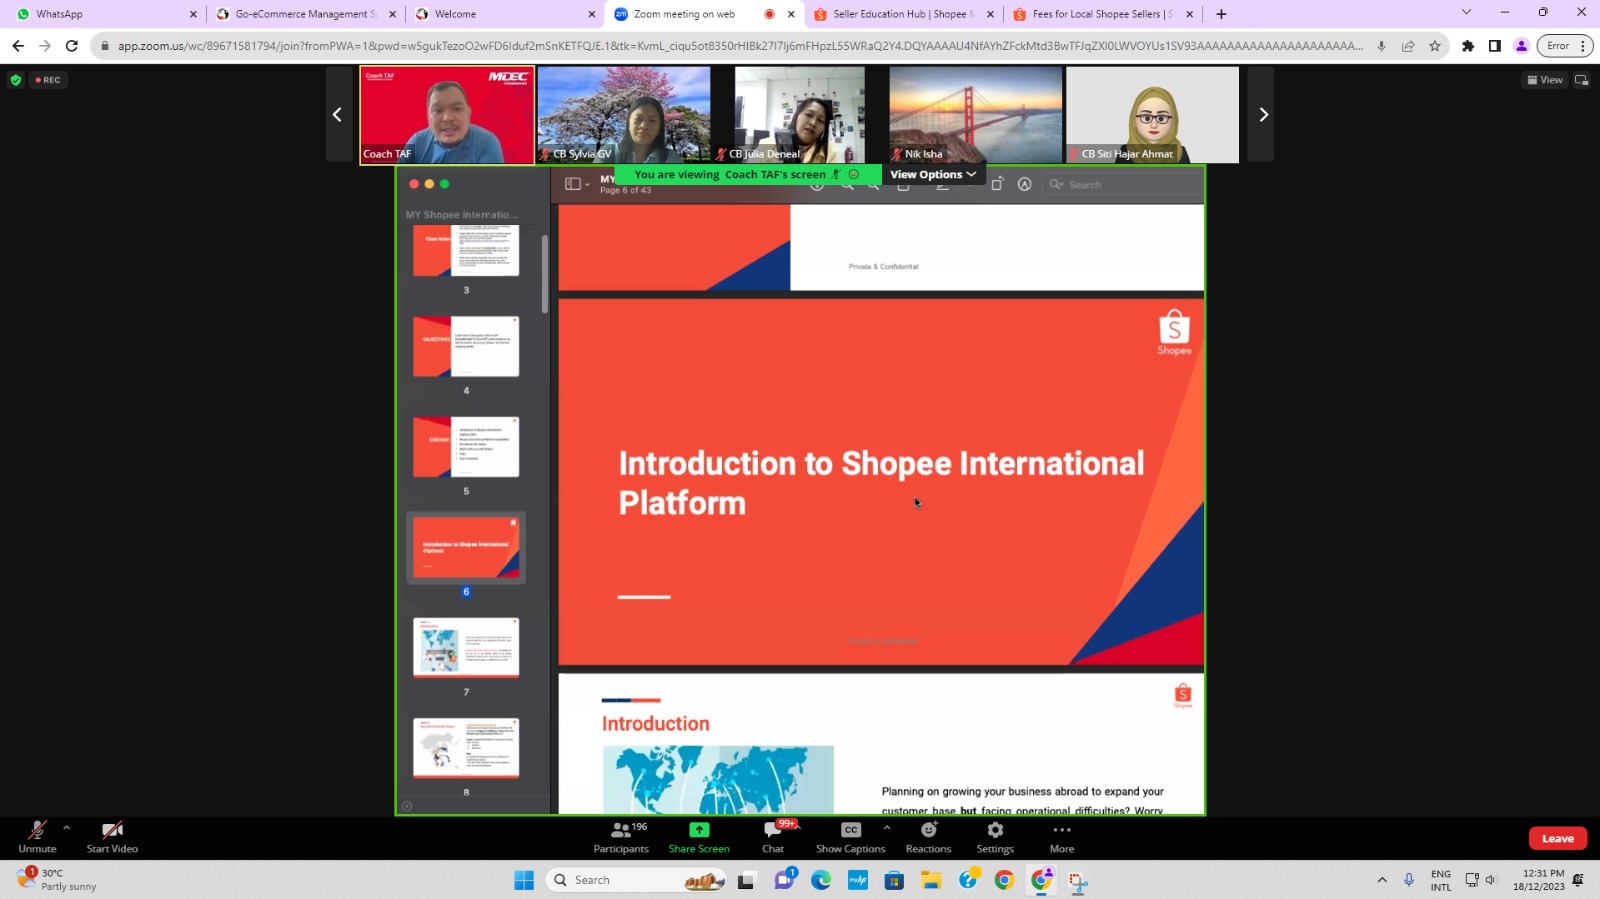This screenshot has height=899, width=1600.
Task: Open the Windows Start menu
Action: (x=524, y=880)
